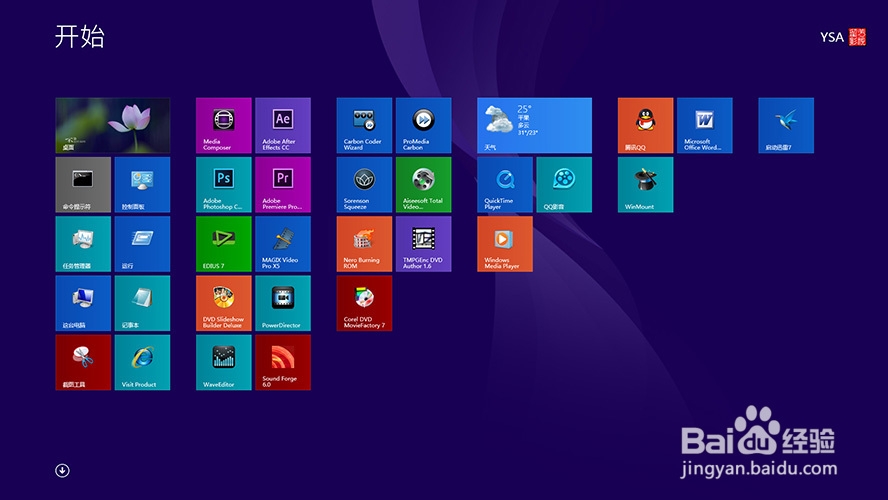The height and width of the screenshot is (500, 888).
Task: Launch Adobe Photoshop tile
Action: tap(224, 185)
